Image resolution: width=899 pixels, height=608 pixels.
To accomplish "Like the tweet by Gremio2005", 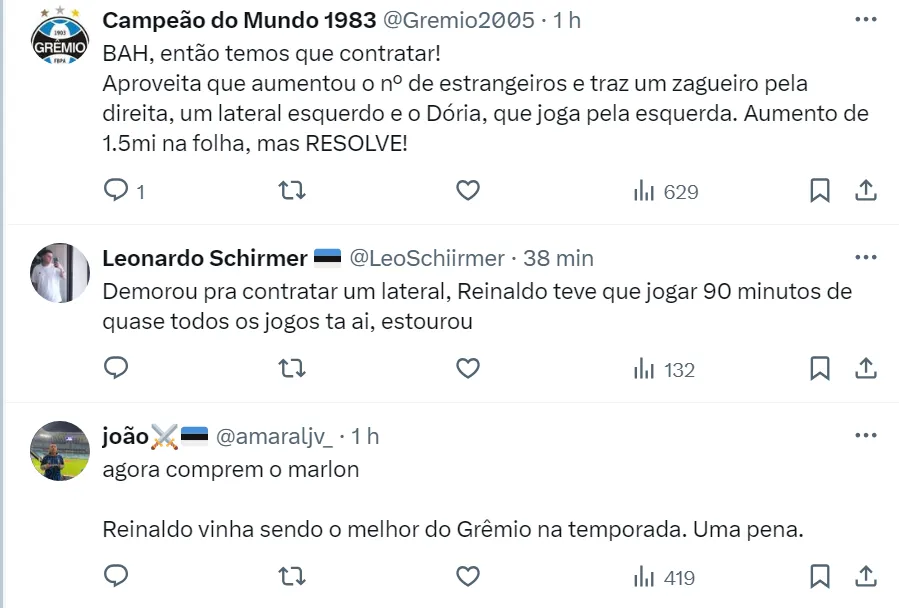I will (x=467, y=191).
